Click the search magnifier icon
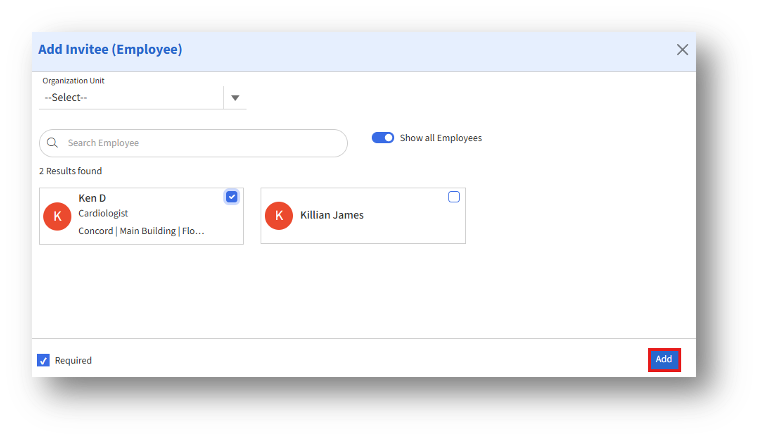The height and width of the screenshot is (440, 758). pyautogui.click(x=53, y=143)
